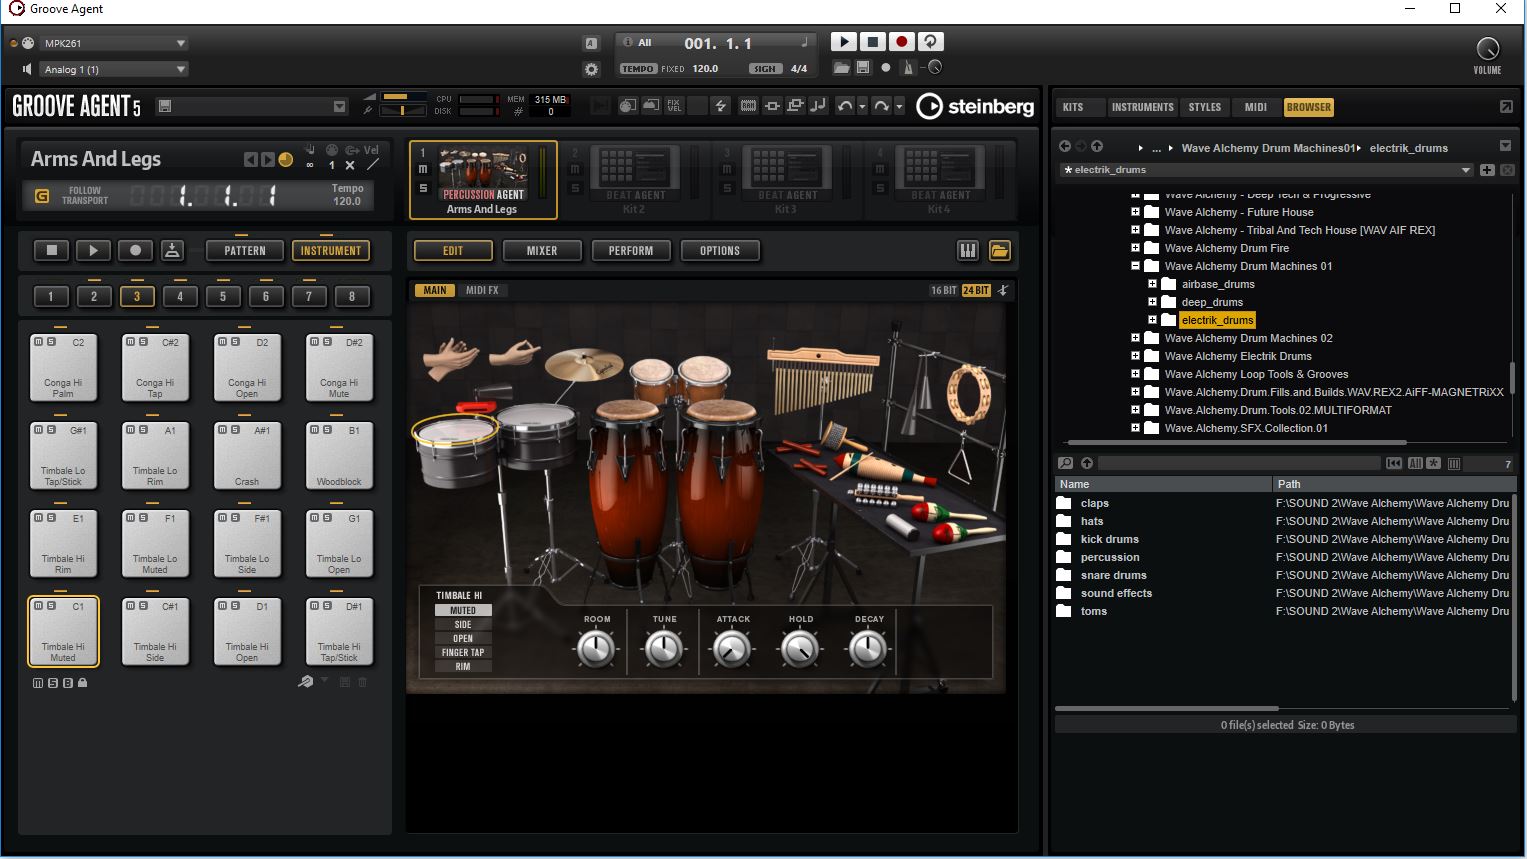Toggle the loop button in the top transport
The width and height of the screenshot is (1527, 859).
click(x=930, y=42)
